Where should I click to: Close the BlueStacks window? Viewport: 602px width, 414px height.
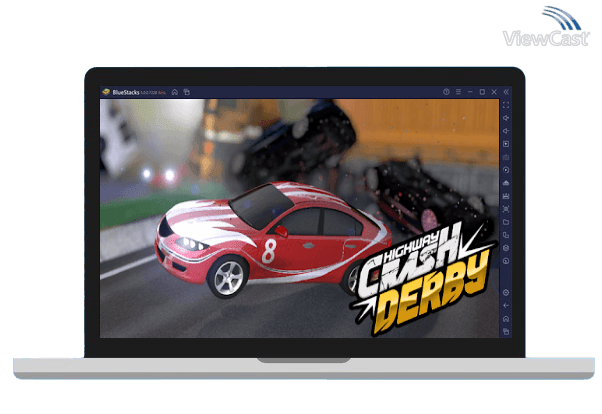pos(494,92)
